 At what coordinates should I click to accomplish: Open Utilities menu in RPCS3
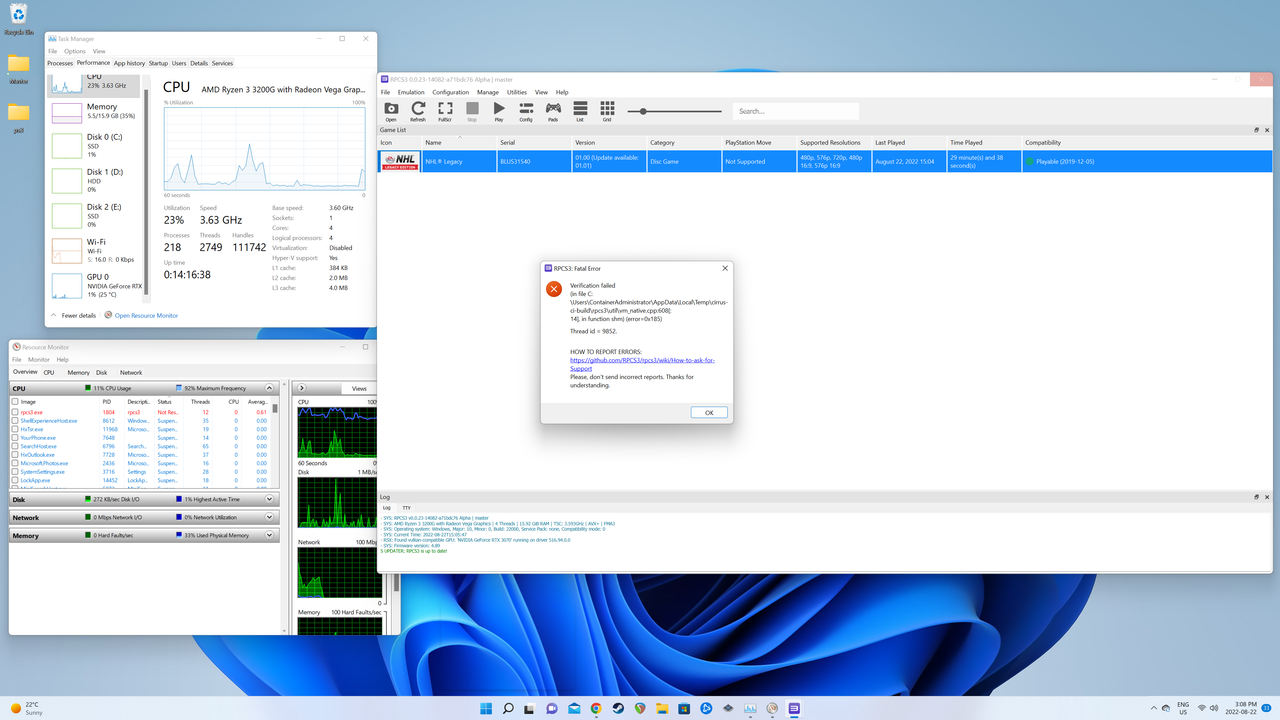pos(517,92)
